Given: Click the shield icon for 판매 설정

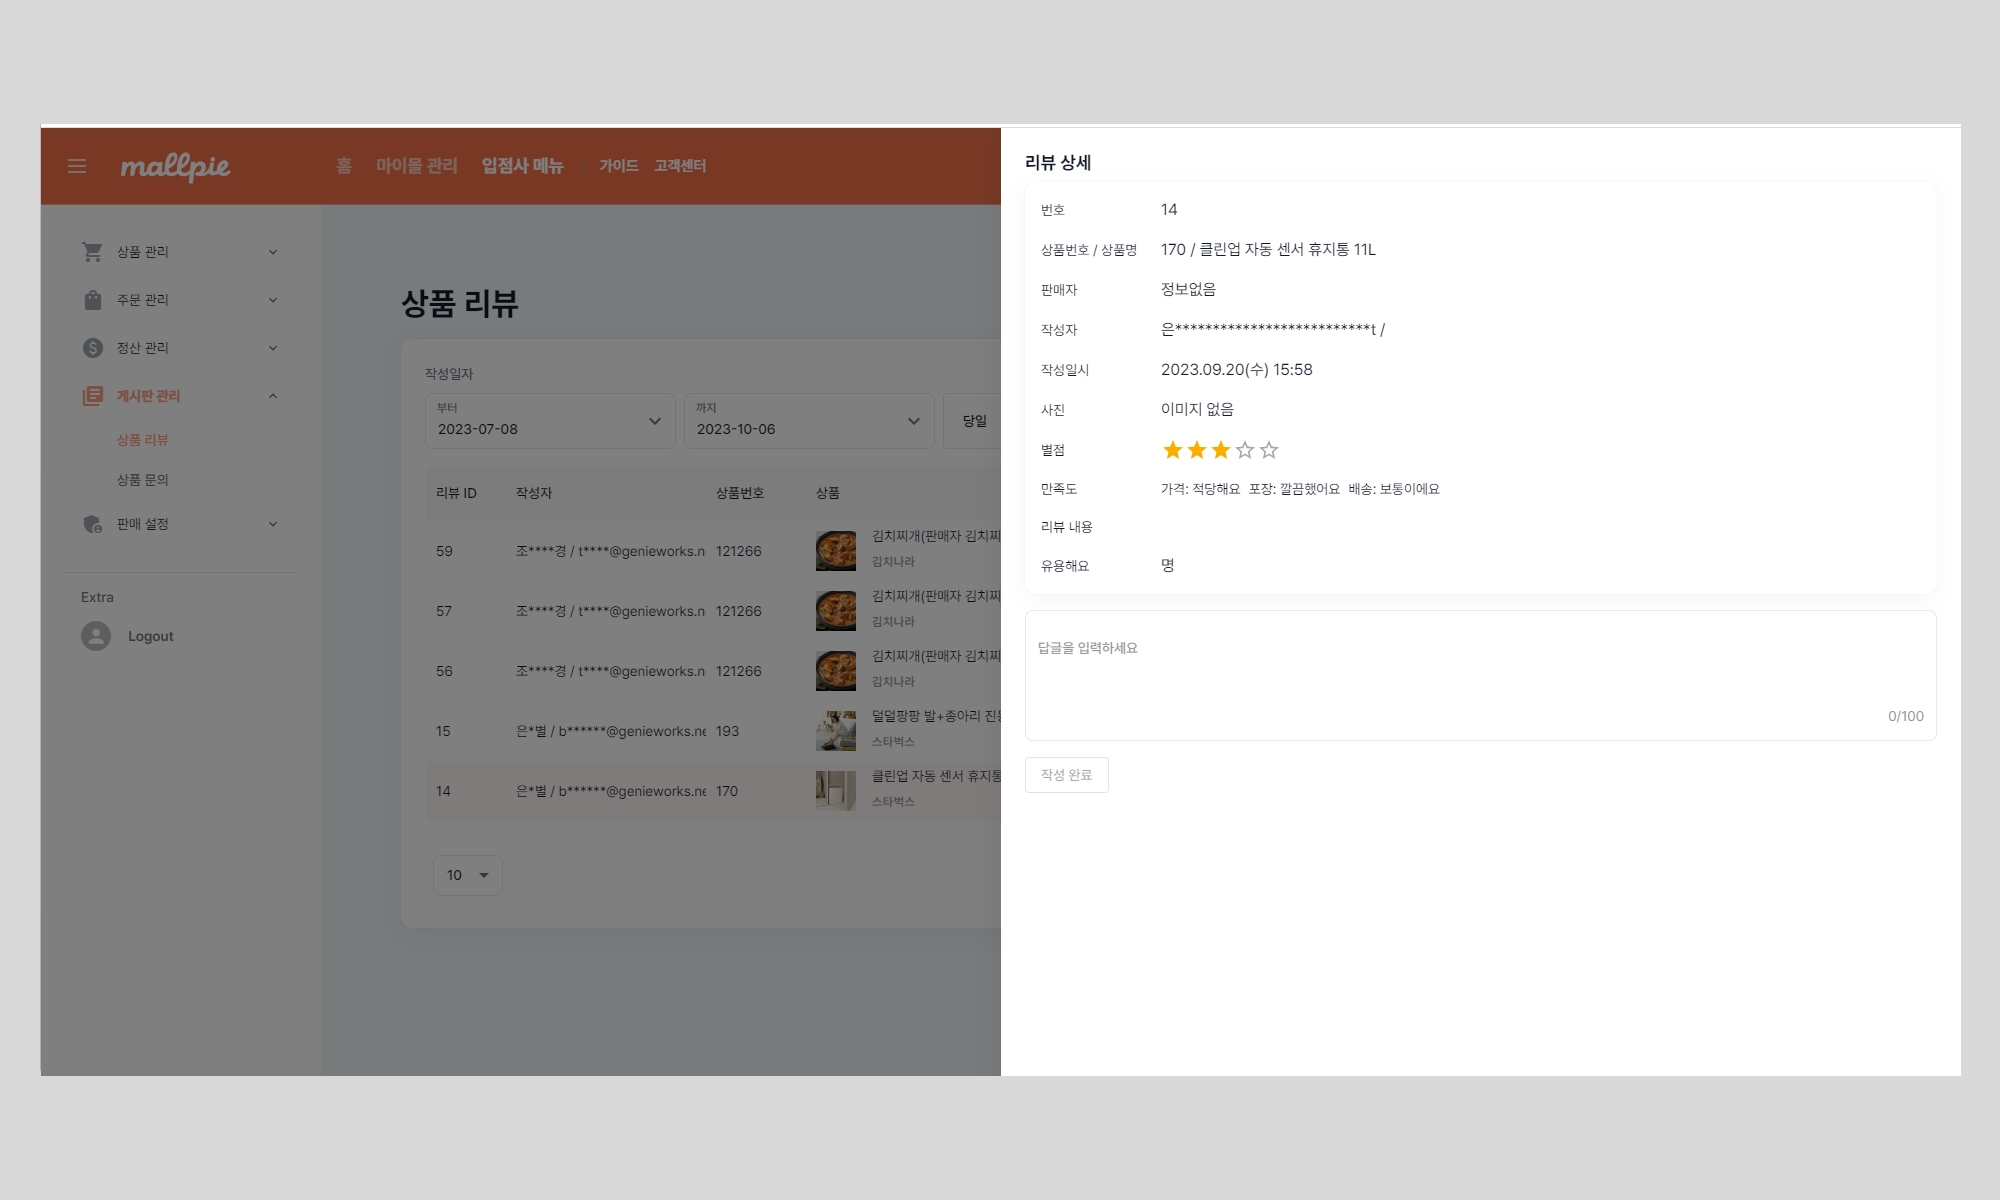Looking at the screenshot, I should (93, 524).
